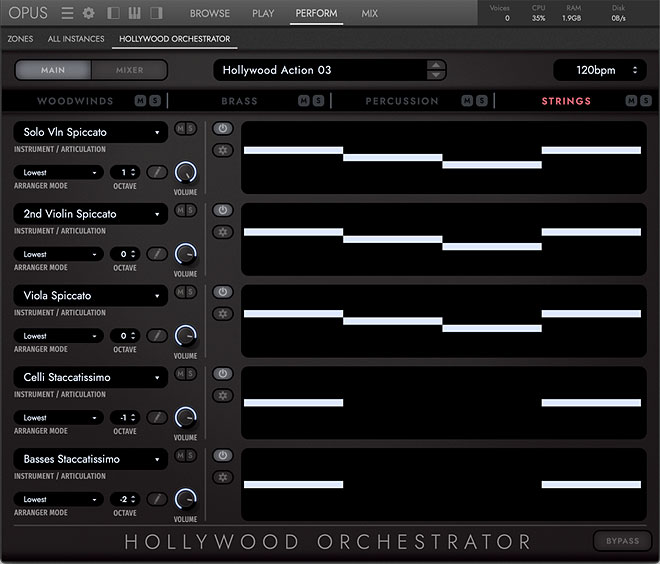Solo the Woodwinds section
The image size is (660, 564).
click(155, 101)
